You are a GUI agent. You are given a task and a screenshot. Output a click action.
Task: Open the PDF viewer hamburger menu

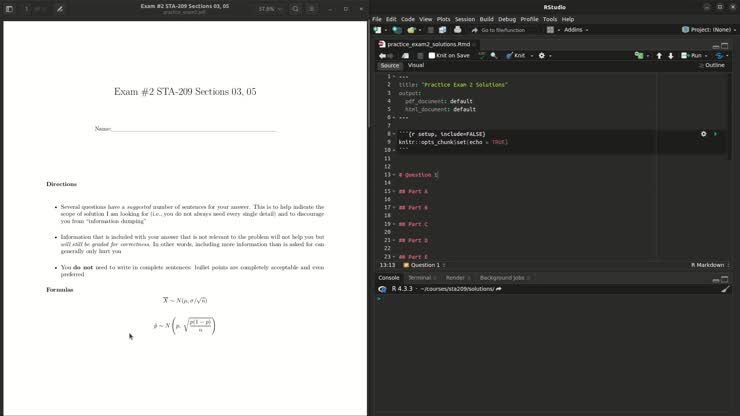(x=311, y=8)
